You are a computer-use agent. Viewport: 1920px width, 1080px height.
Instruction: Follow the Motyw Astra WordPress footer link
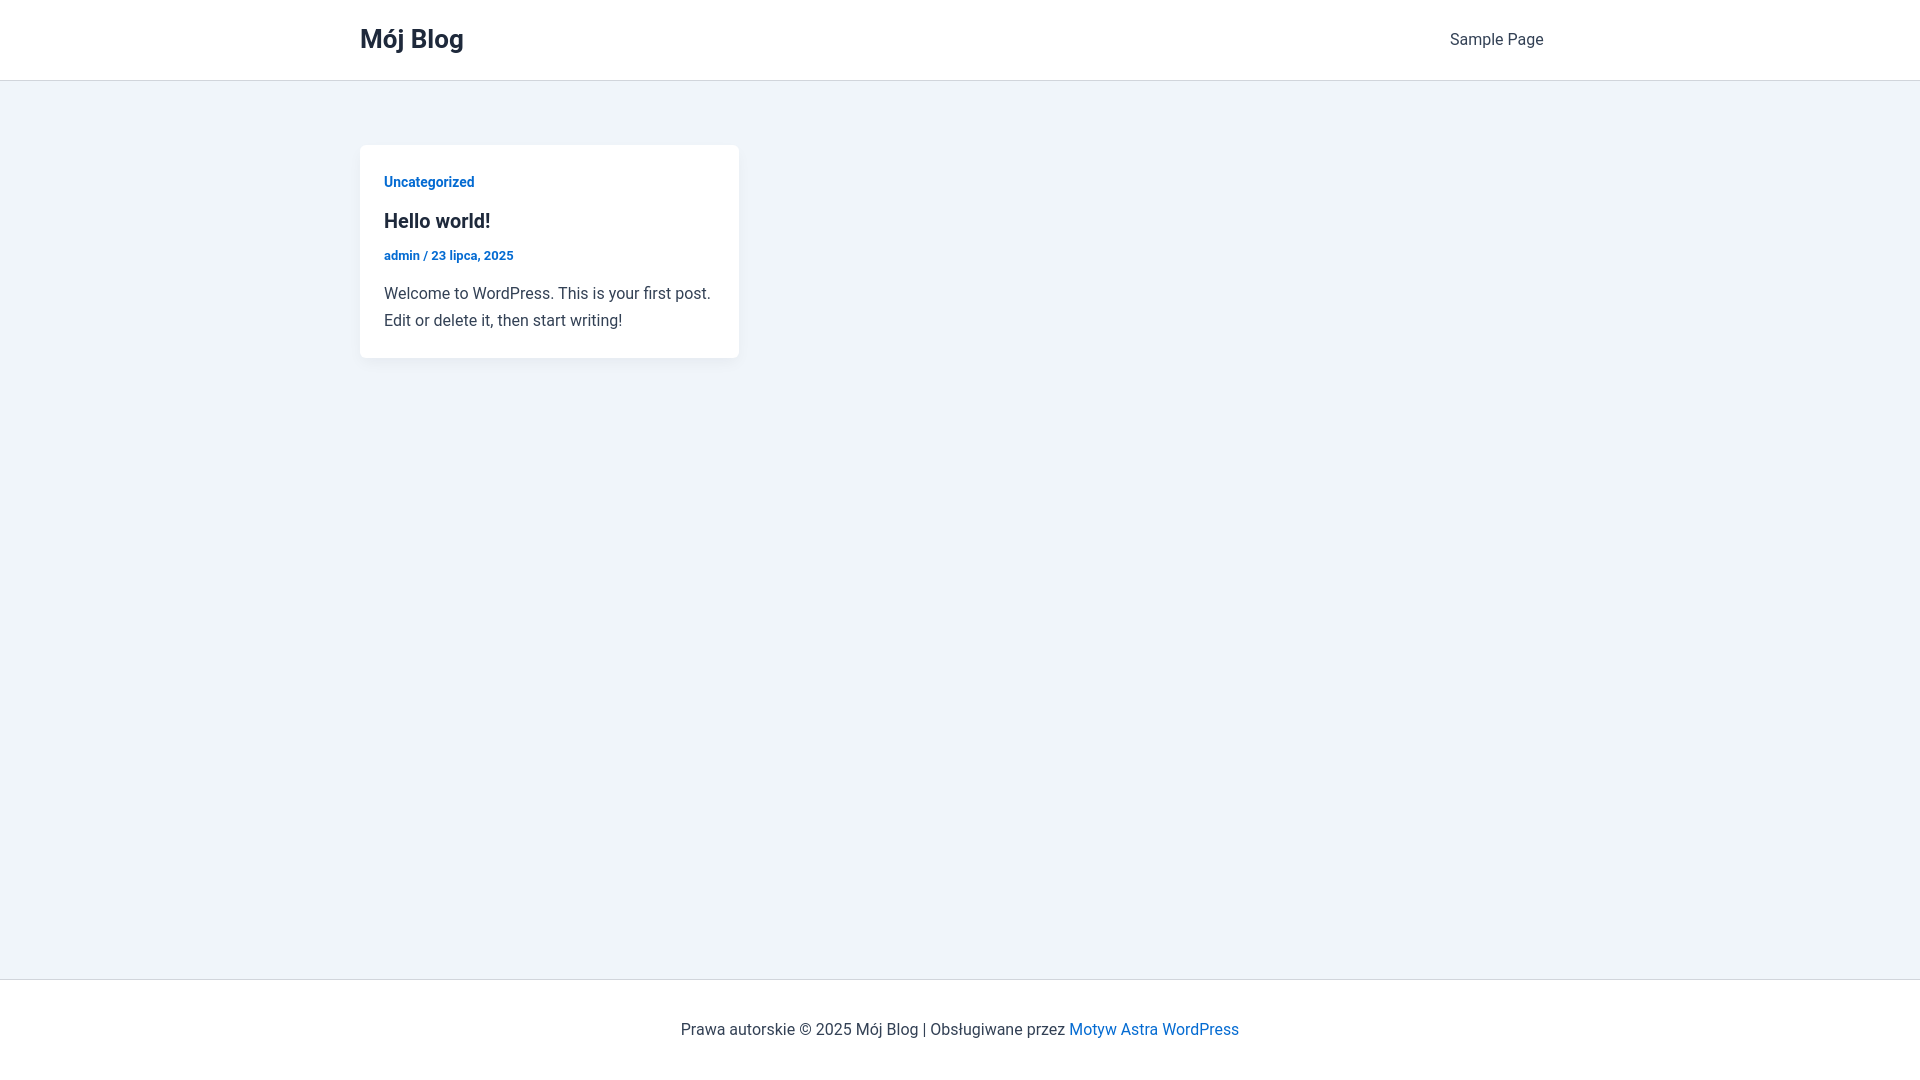(1154, 1030)
